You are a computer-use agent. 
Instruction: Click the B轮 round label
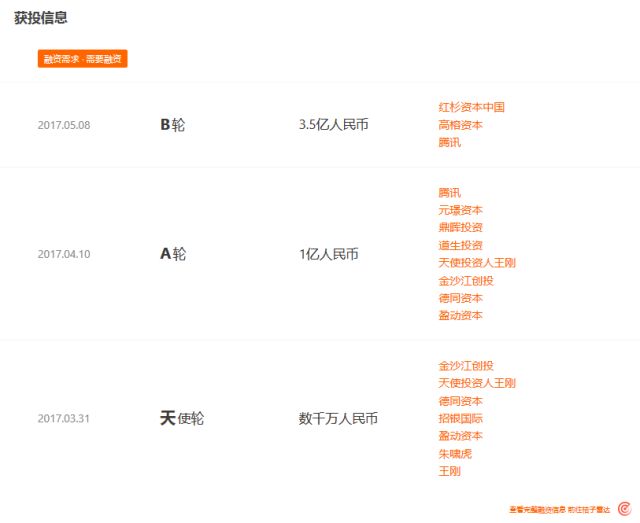pyautogui.click(x=172, y=125)
